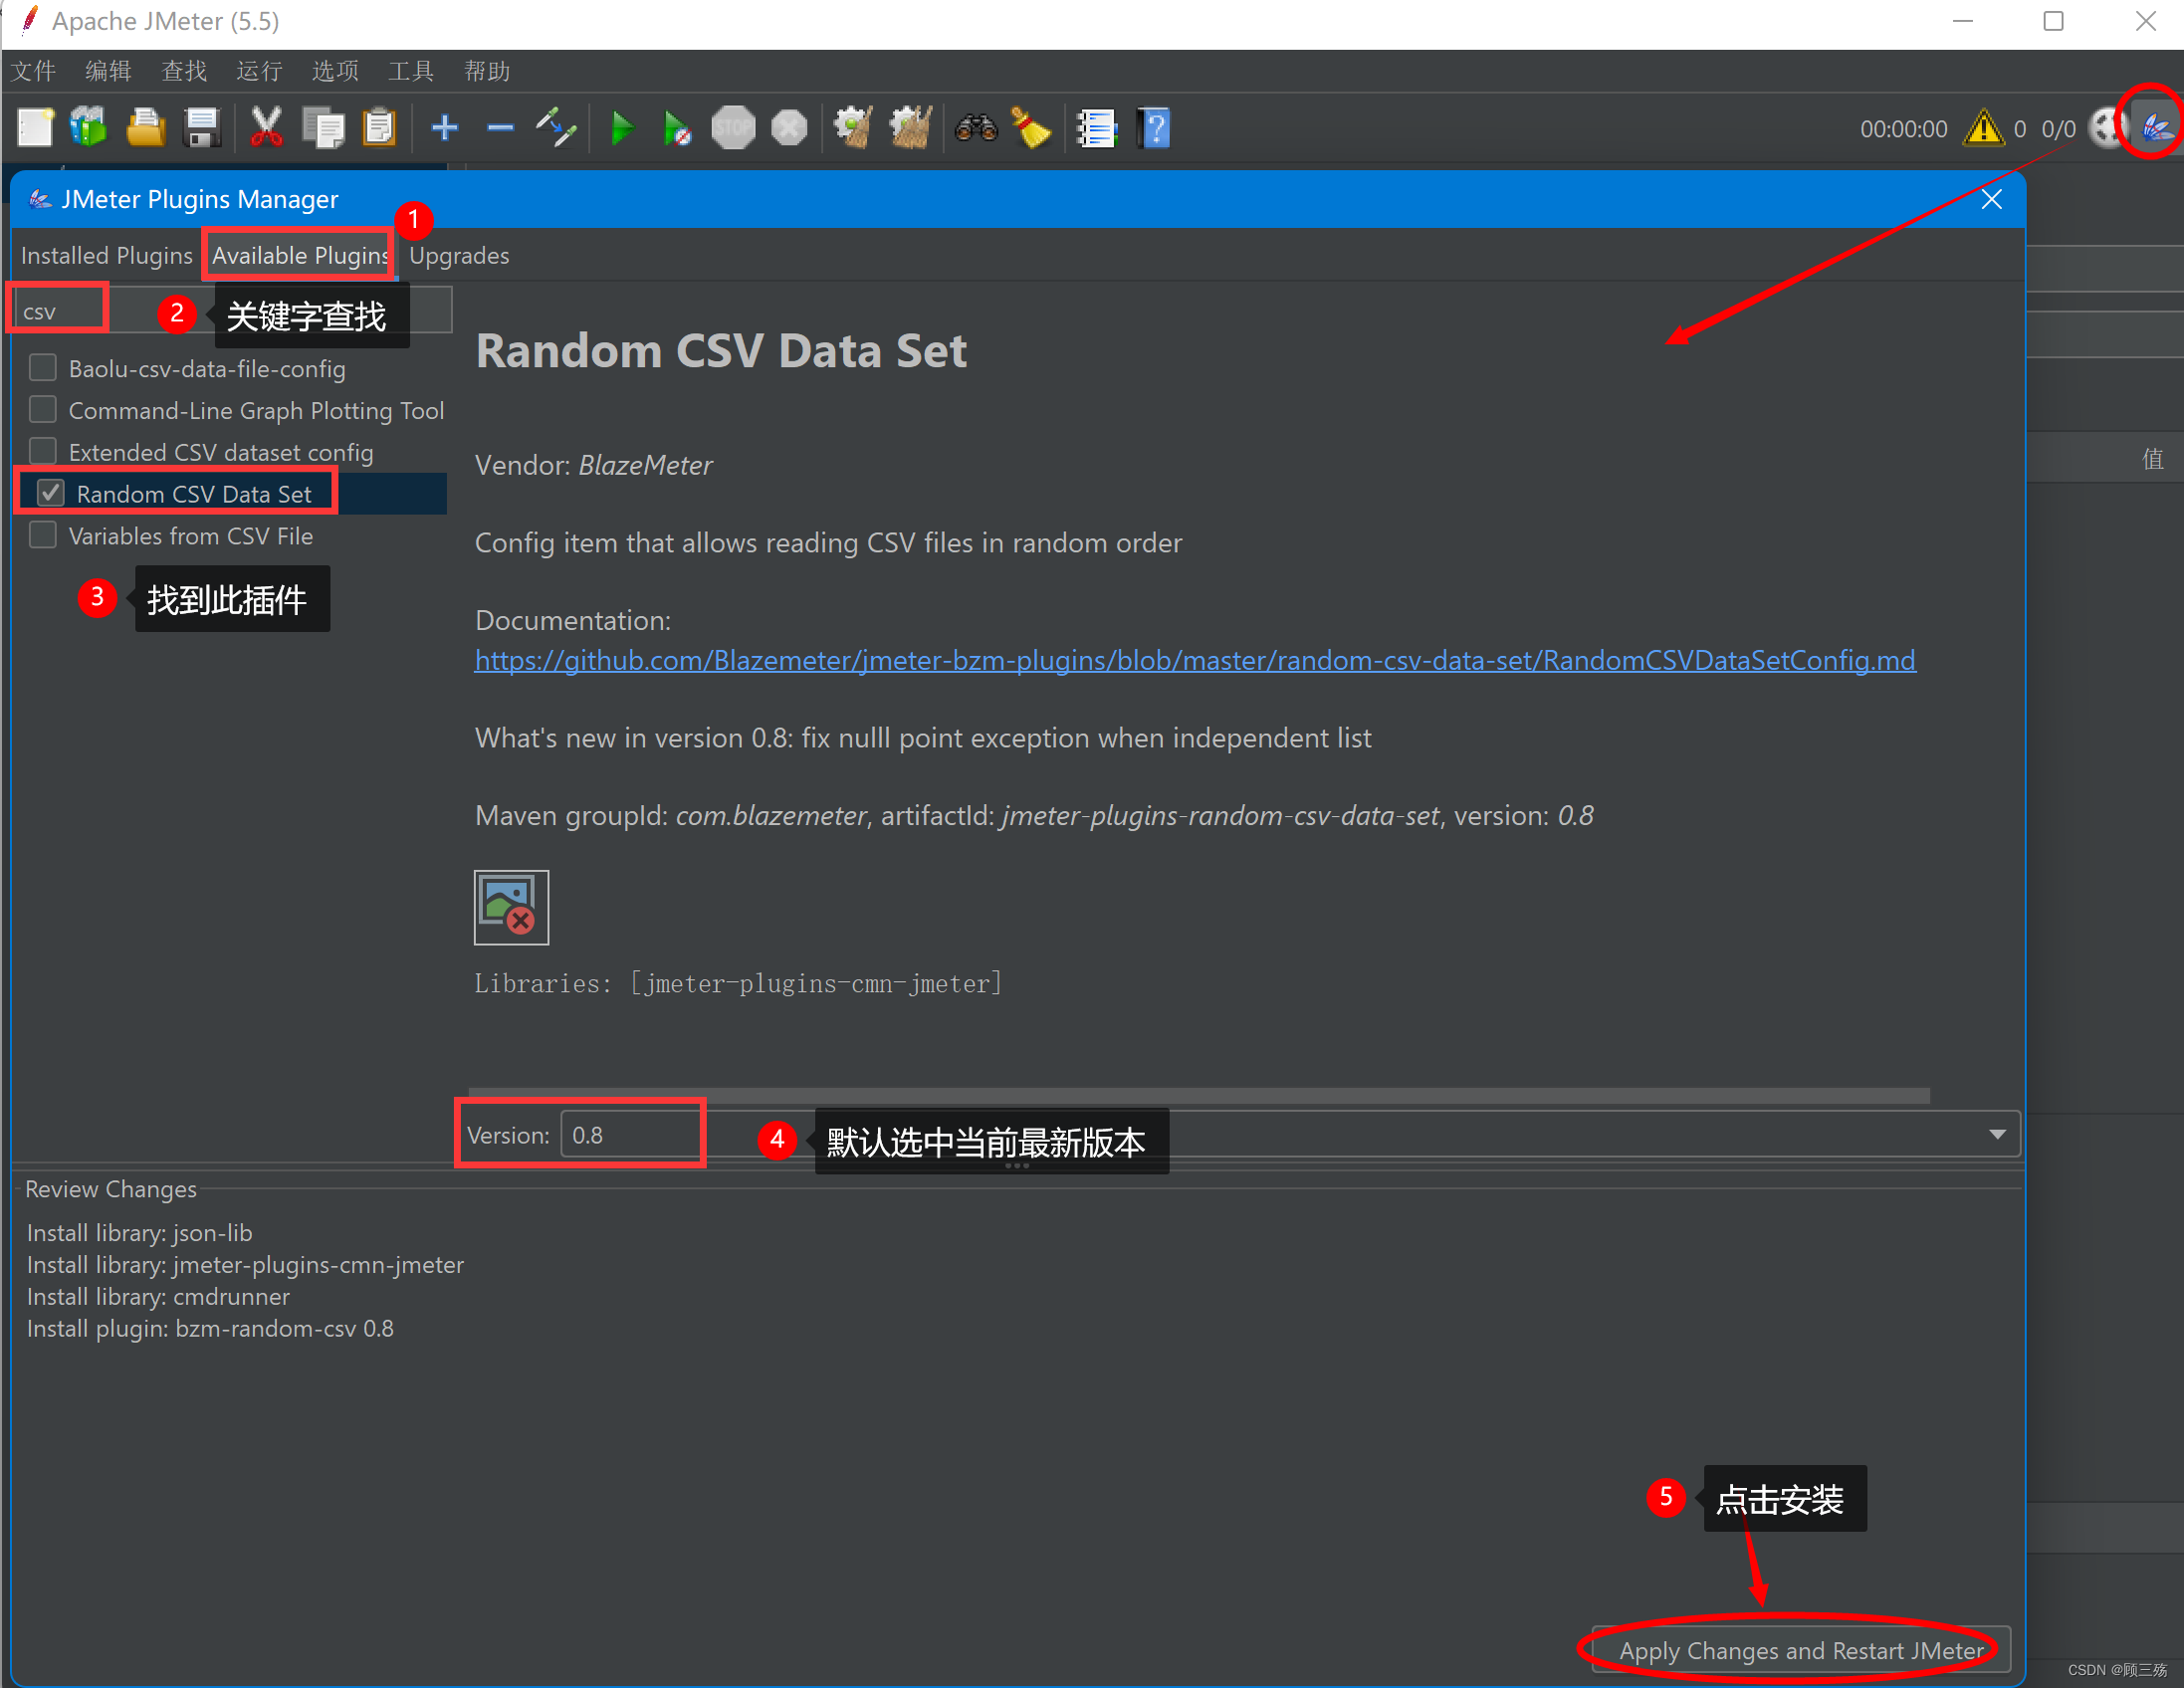
Task: Open the RandomCSVDataSetConfig.md documentation link
Action: pos(1195,660)
